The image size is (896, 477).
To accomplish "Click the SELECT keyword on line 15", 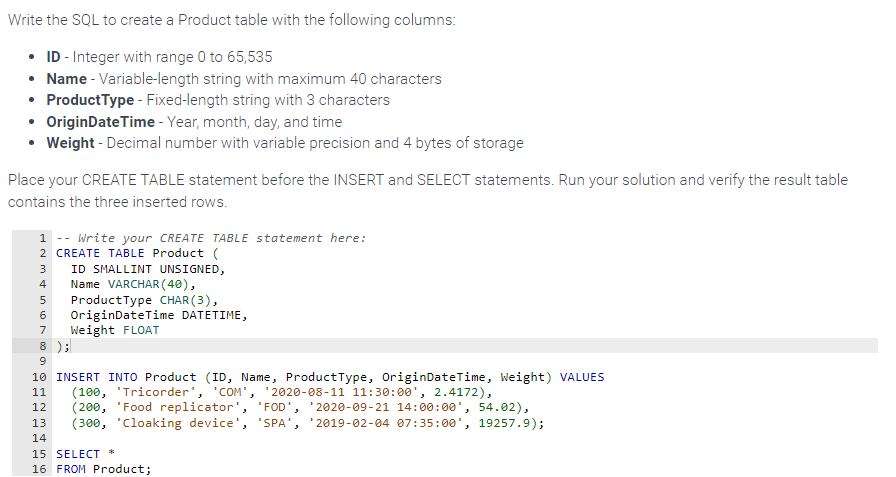I will [x=78, y=454].
